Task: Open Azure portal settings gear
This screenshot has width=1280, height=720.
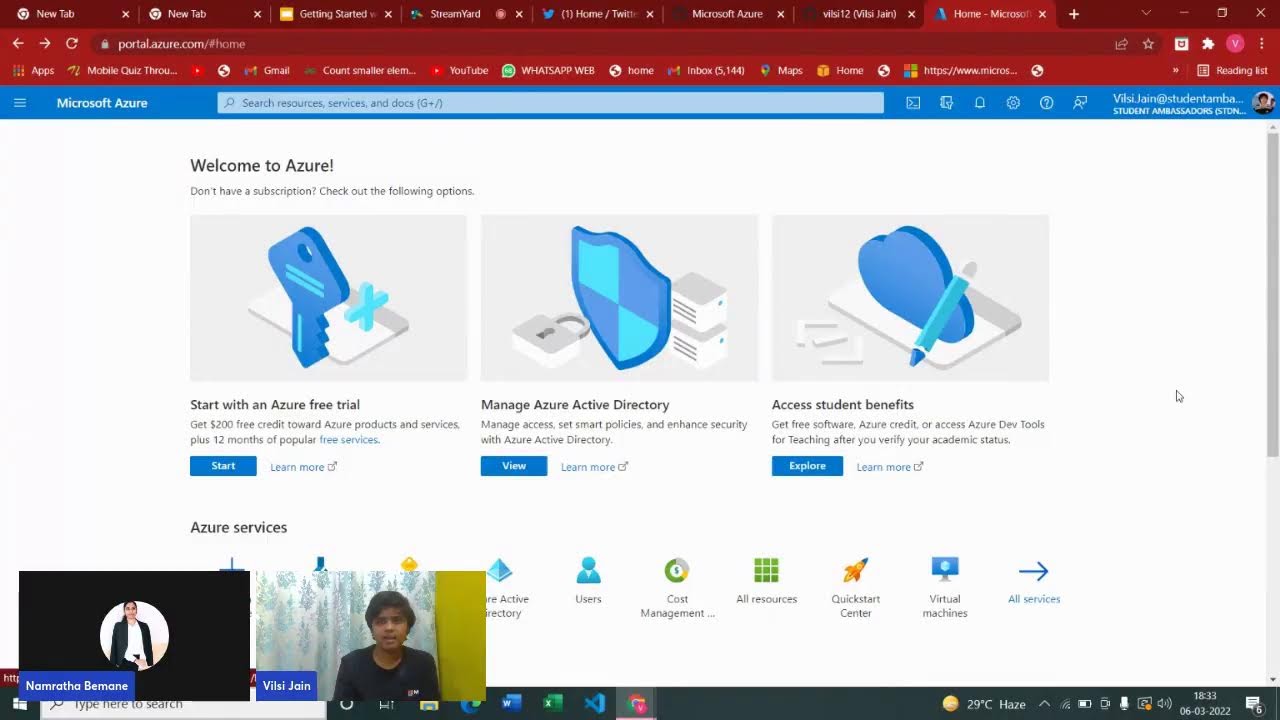Action: pyautogui.click(x=1013, y=103)
